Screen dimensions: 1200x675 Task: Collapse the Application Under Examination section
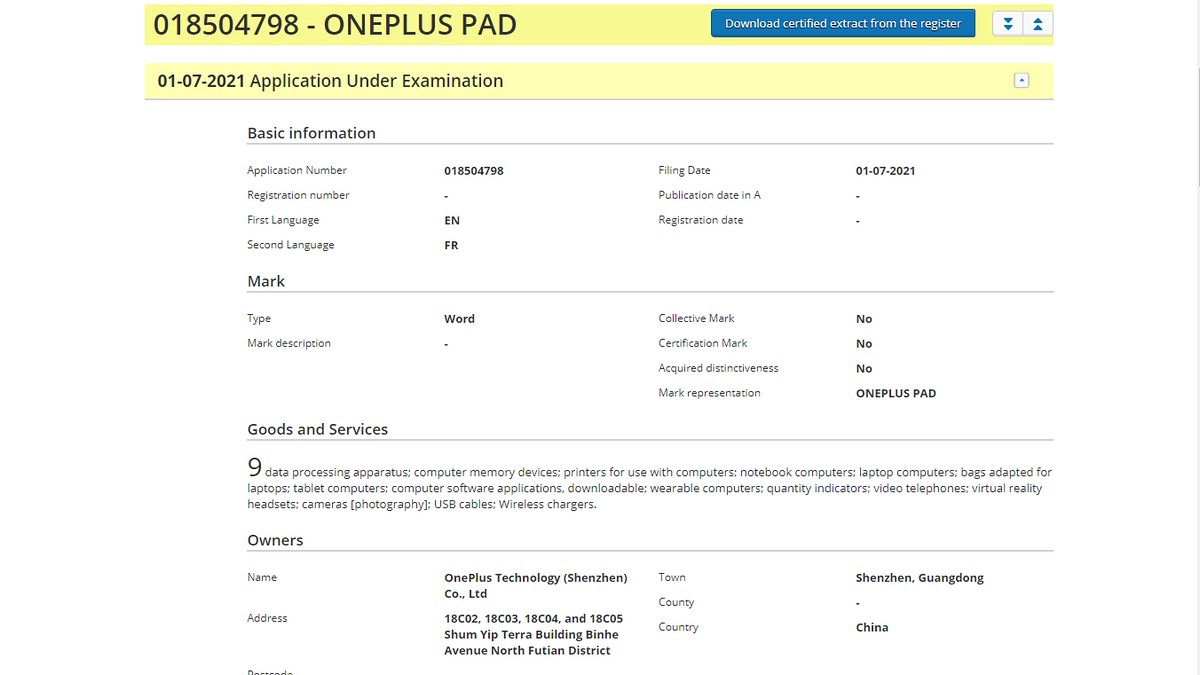[1021, 79]
